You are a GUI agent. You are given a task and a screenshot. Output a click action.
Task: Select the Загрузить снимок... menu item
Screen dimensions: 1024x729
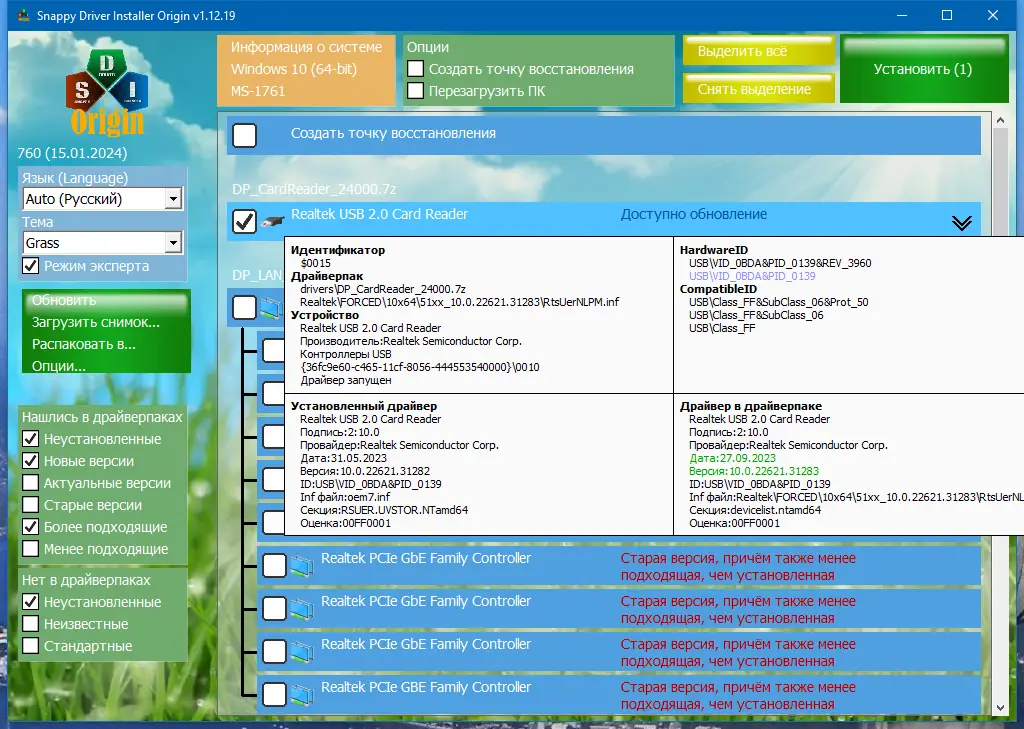96,322
